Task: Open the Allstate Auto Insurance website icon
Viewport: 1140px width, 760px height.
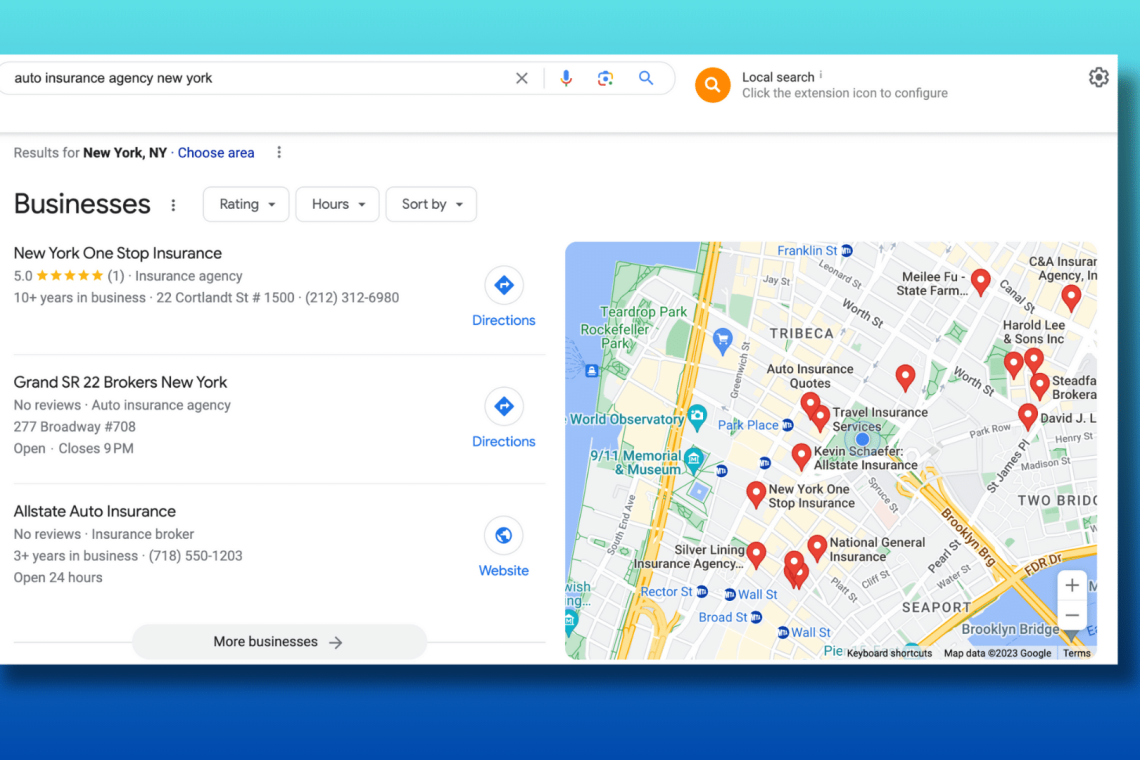Action: pos(504,536)
